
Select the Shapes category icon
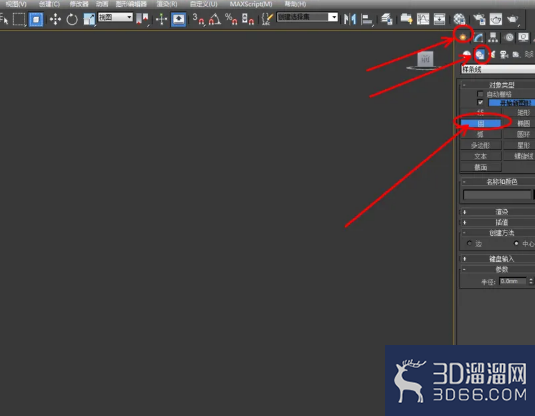pos(480,54)
